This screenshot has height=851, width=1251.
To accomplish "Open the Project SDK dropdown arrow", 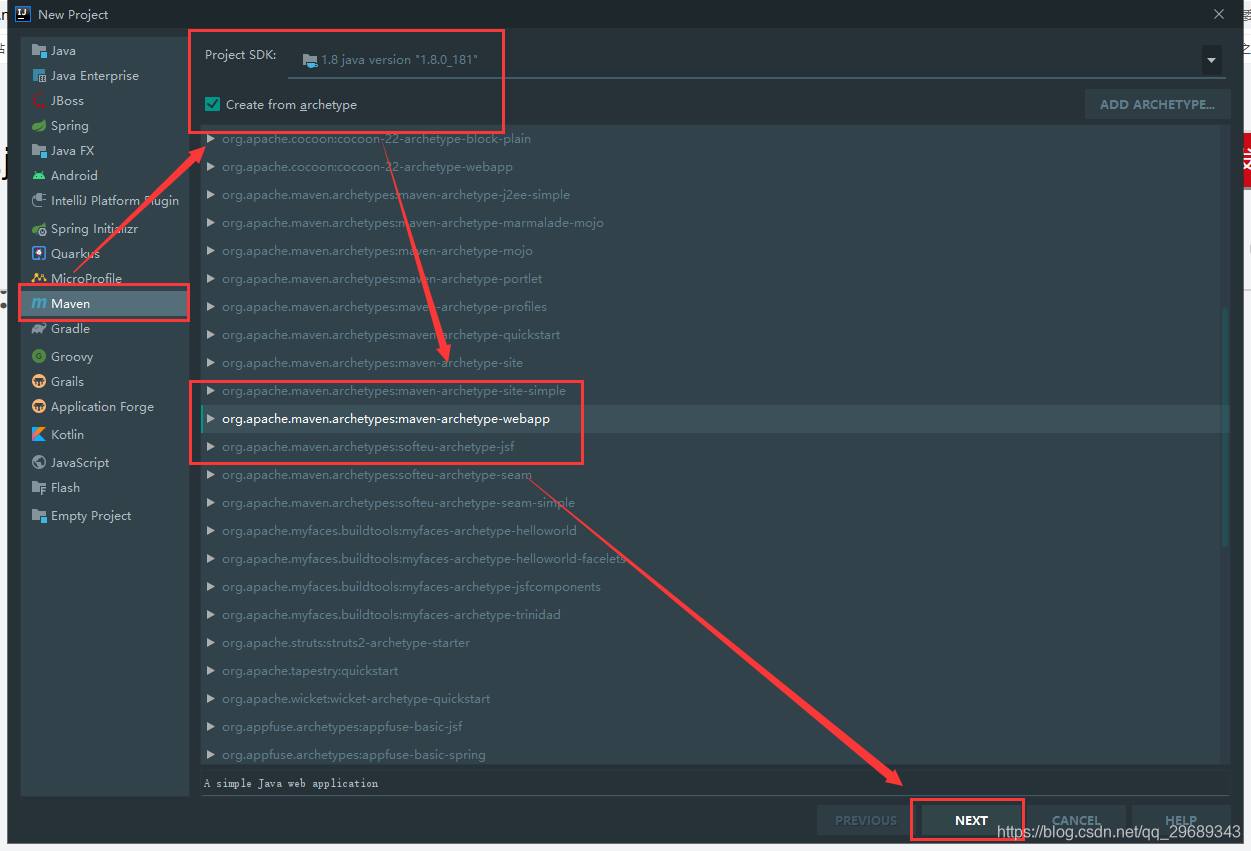I will [x=1211, y=60].
